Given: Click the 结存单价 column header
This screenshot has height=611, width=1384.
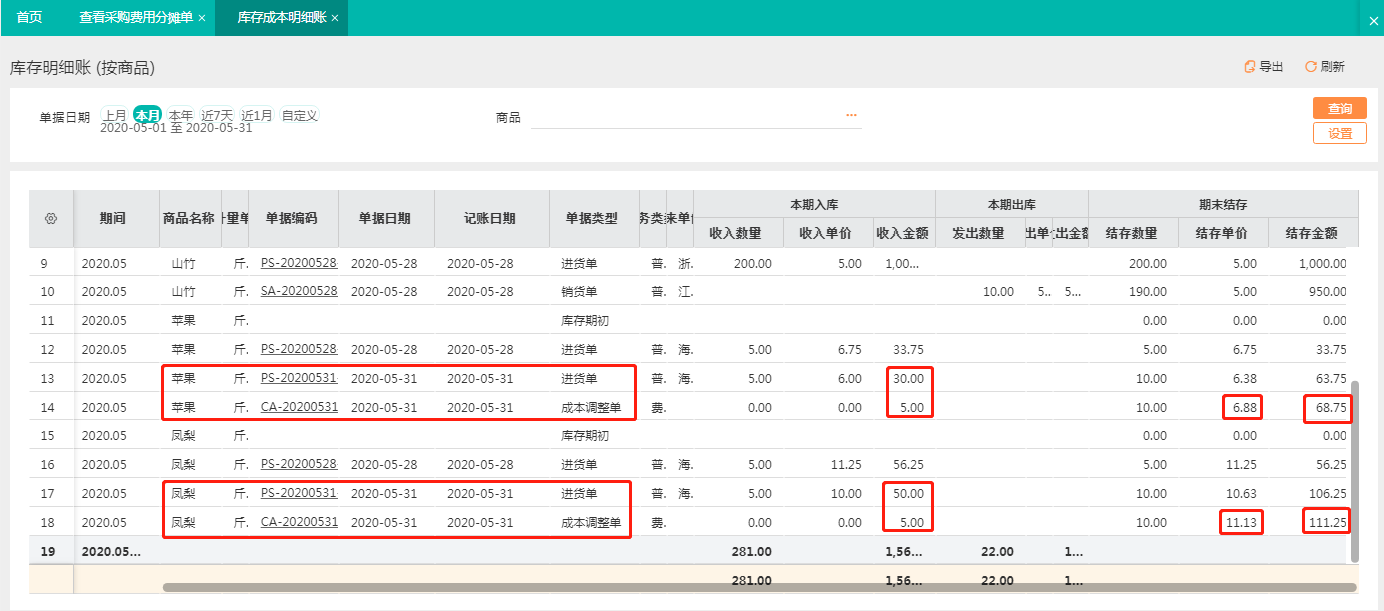Looking at the screenshot, I should 1222,233.
